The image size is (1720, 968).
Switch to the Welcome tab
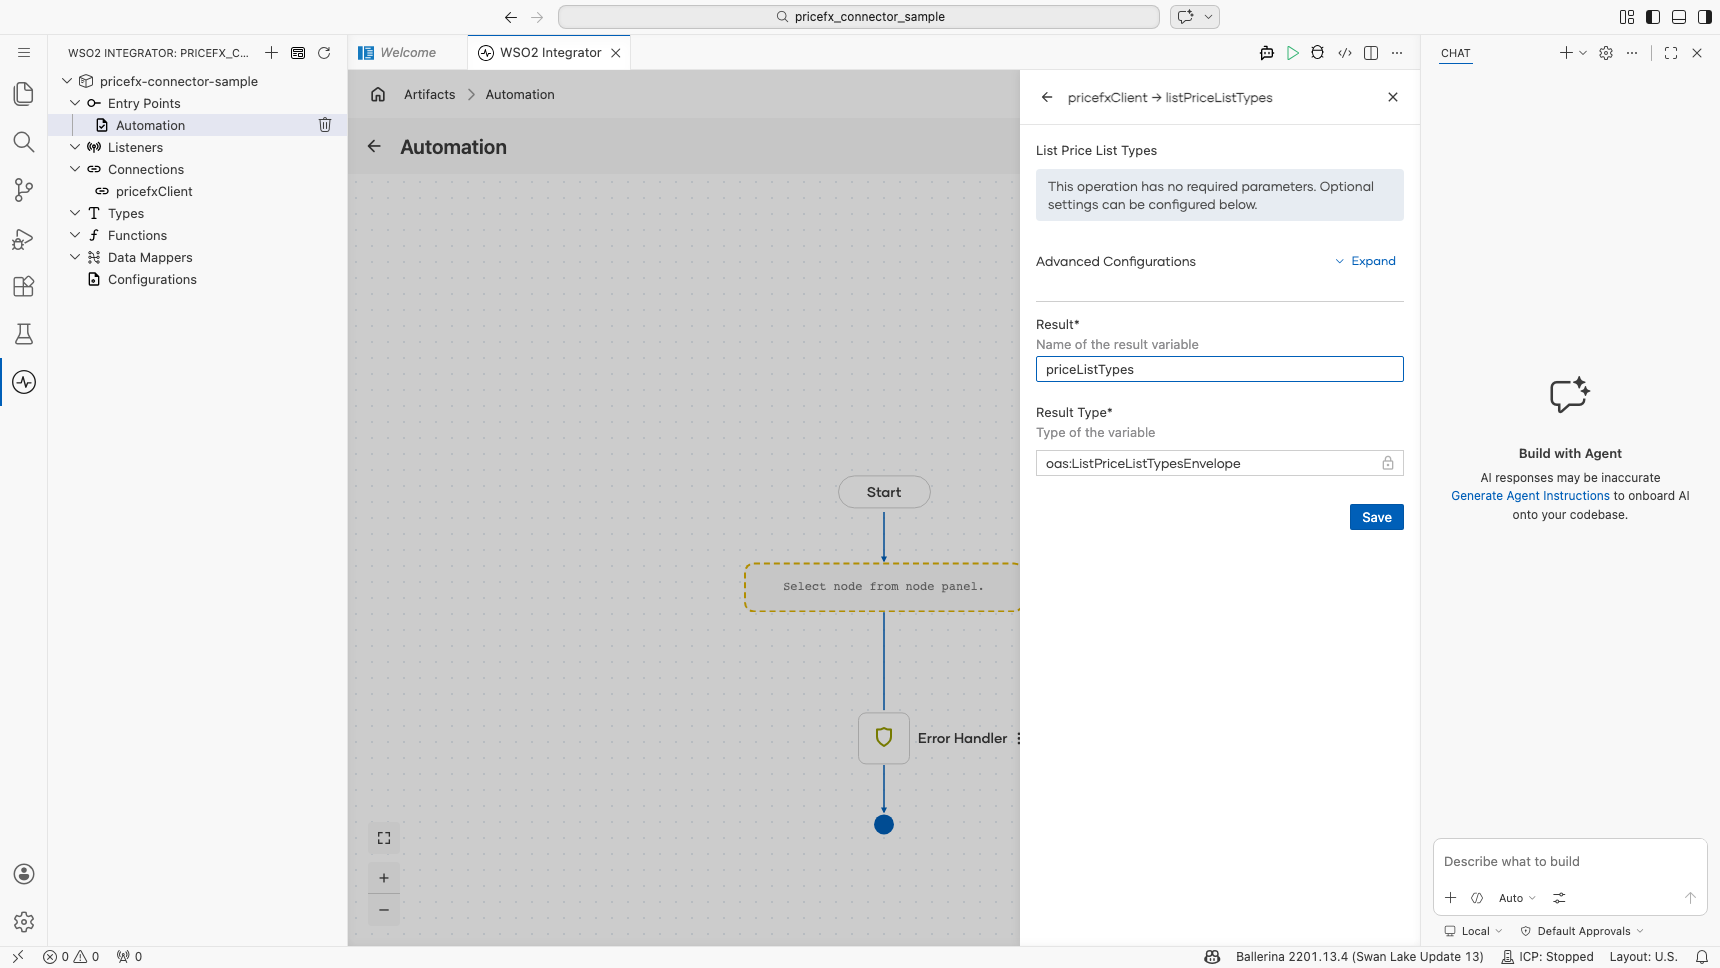coord(408,53)
